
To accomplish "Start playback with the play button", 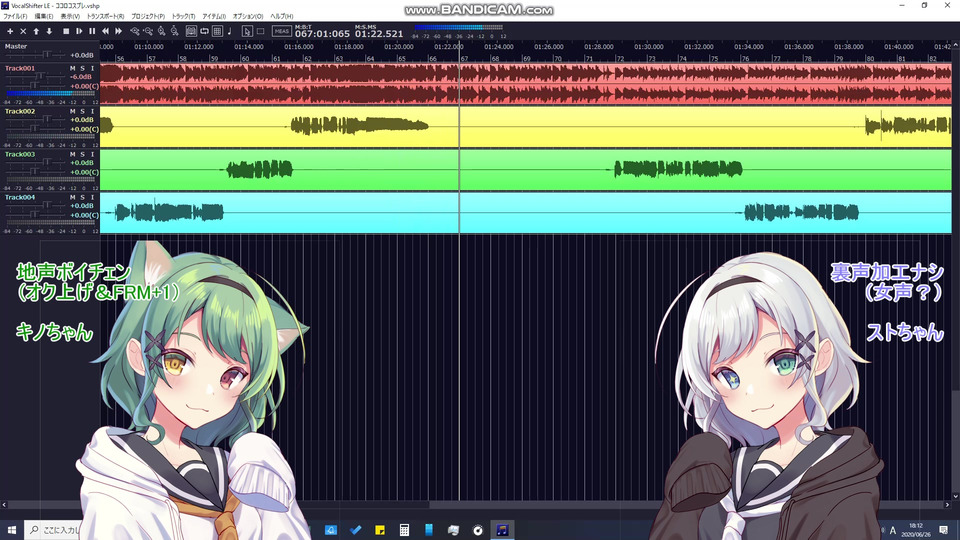I will 79,31.
